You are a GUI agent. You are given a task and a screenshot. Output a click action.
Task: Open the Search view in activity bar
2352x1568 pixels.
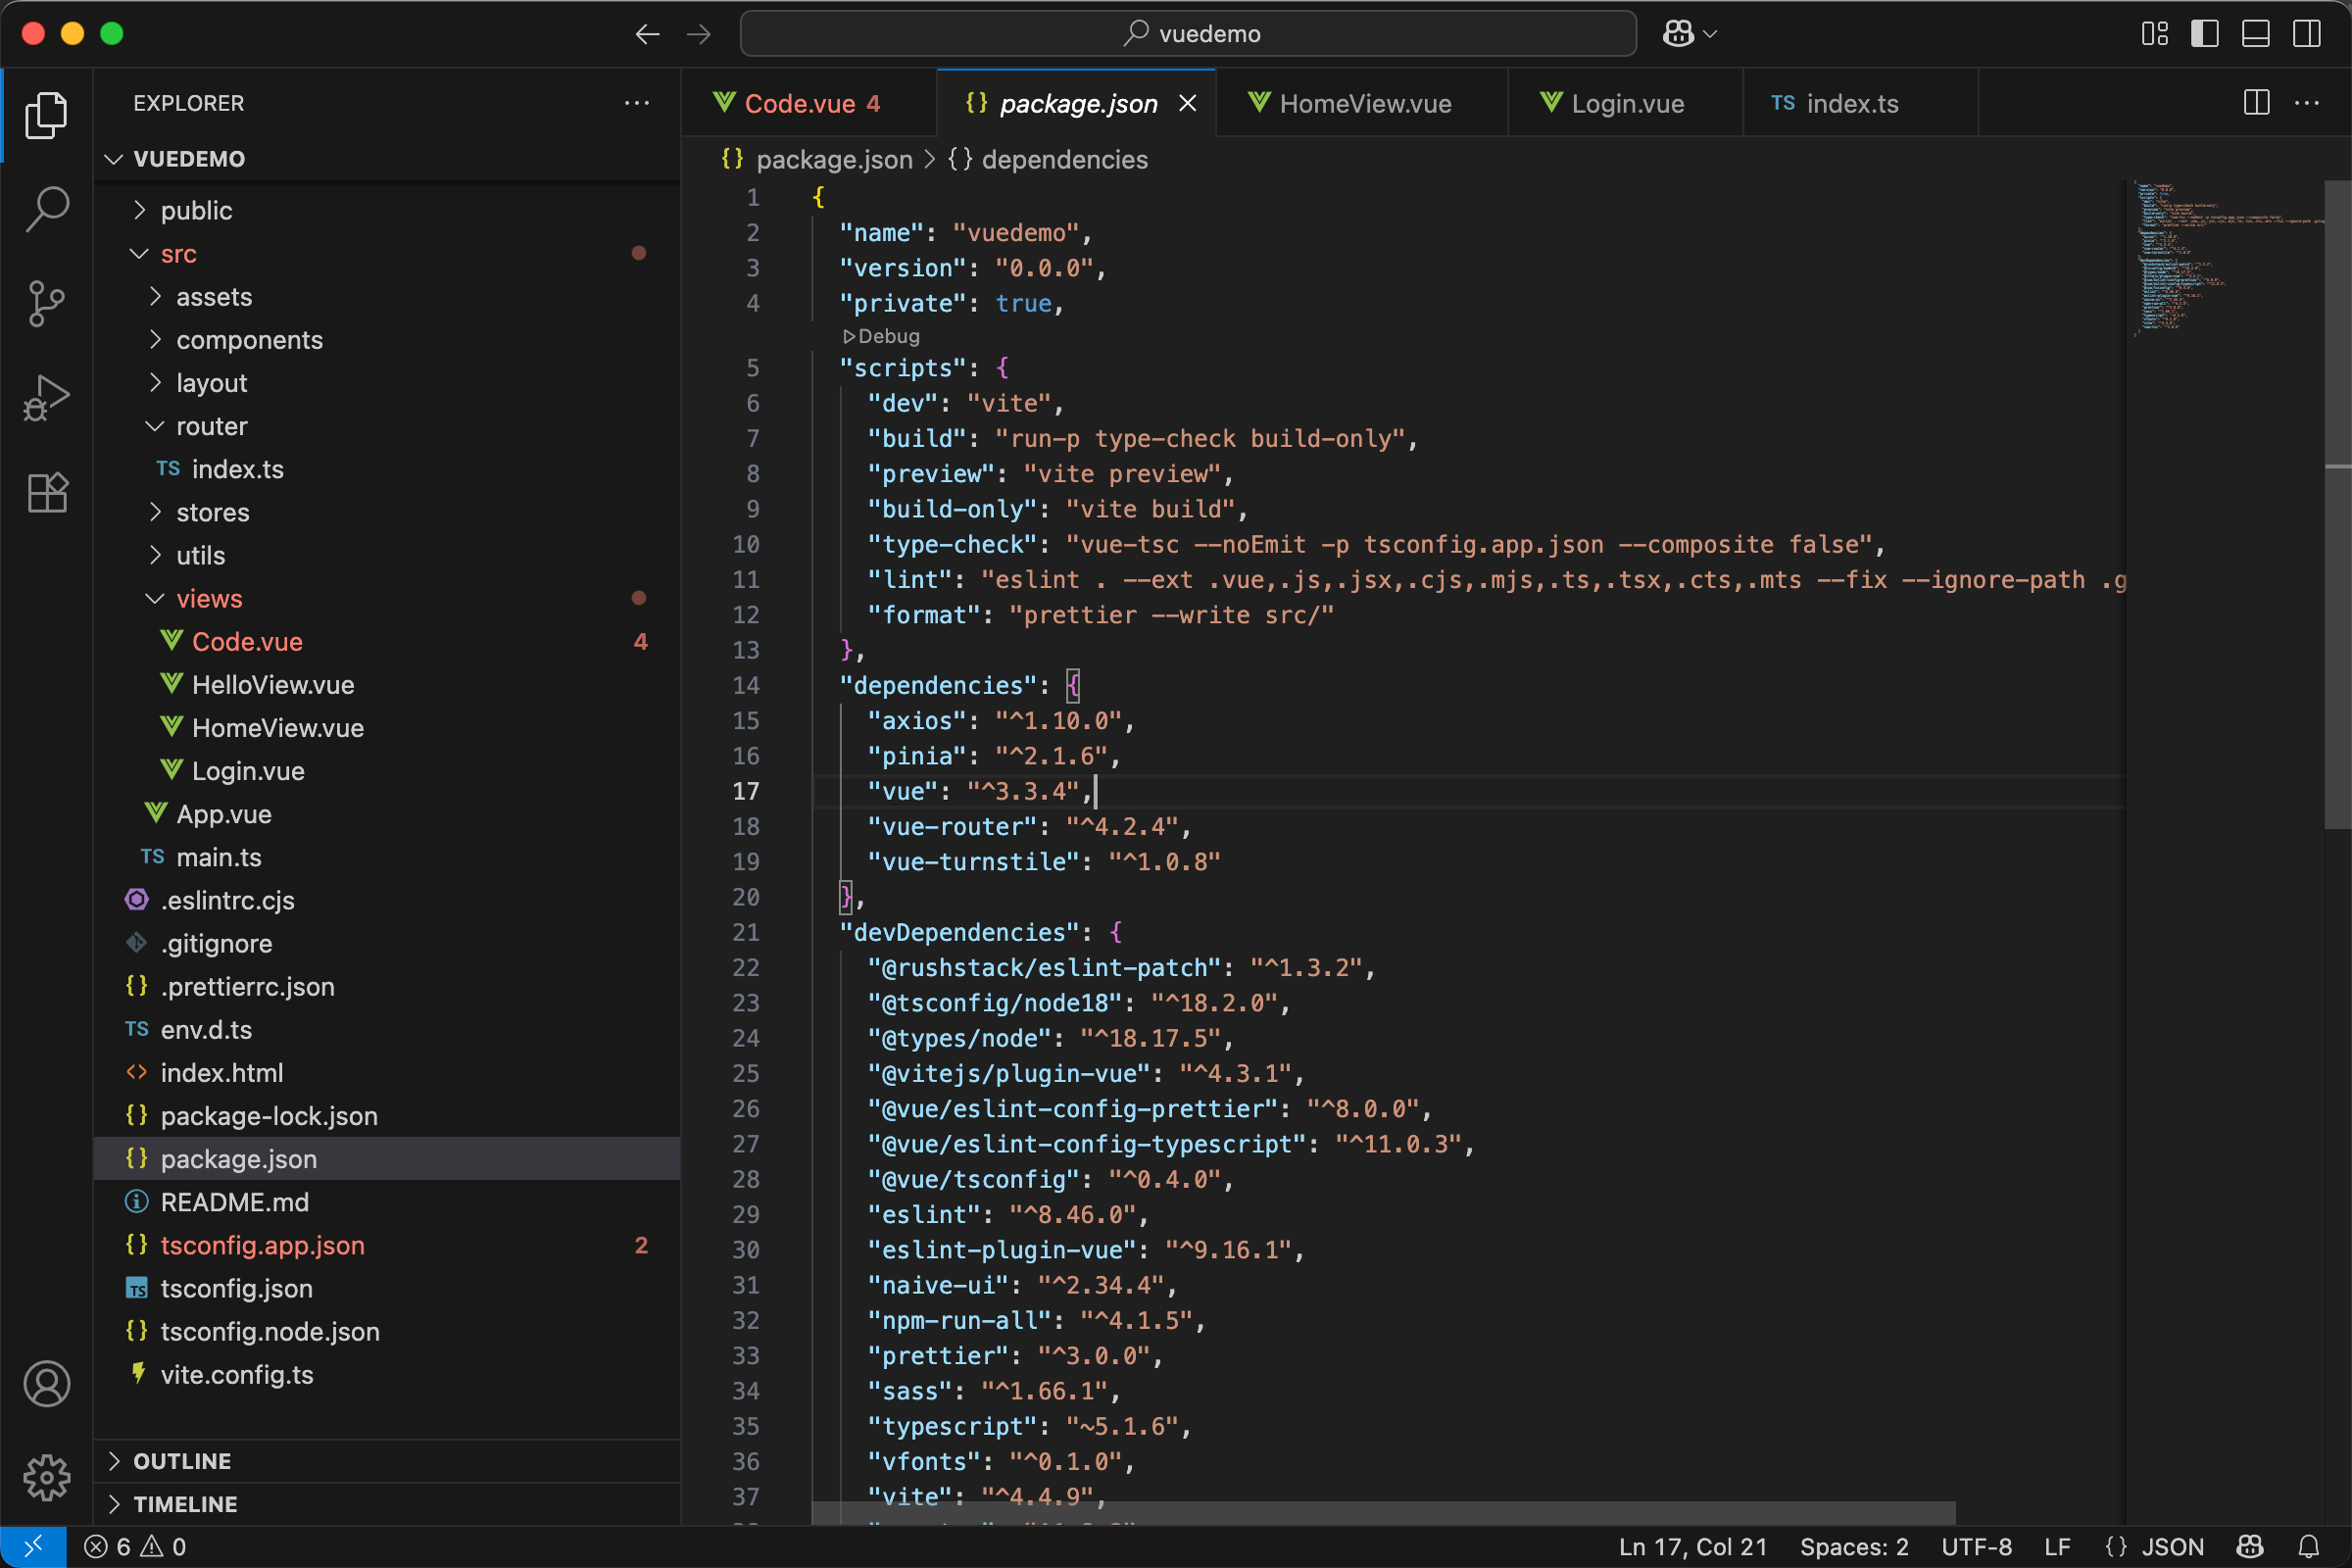click(46, 209)
